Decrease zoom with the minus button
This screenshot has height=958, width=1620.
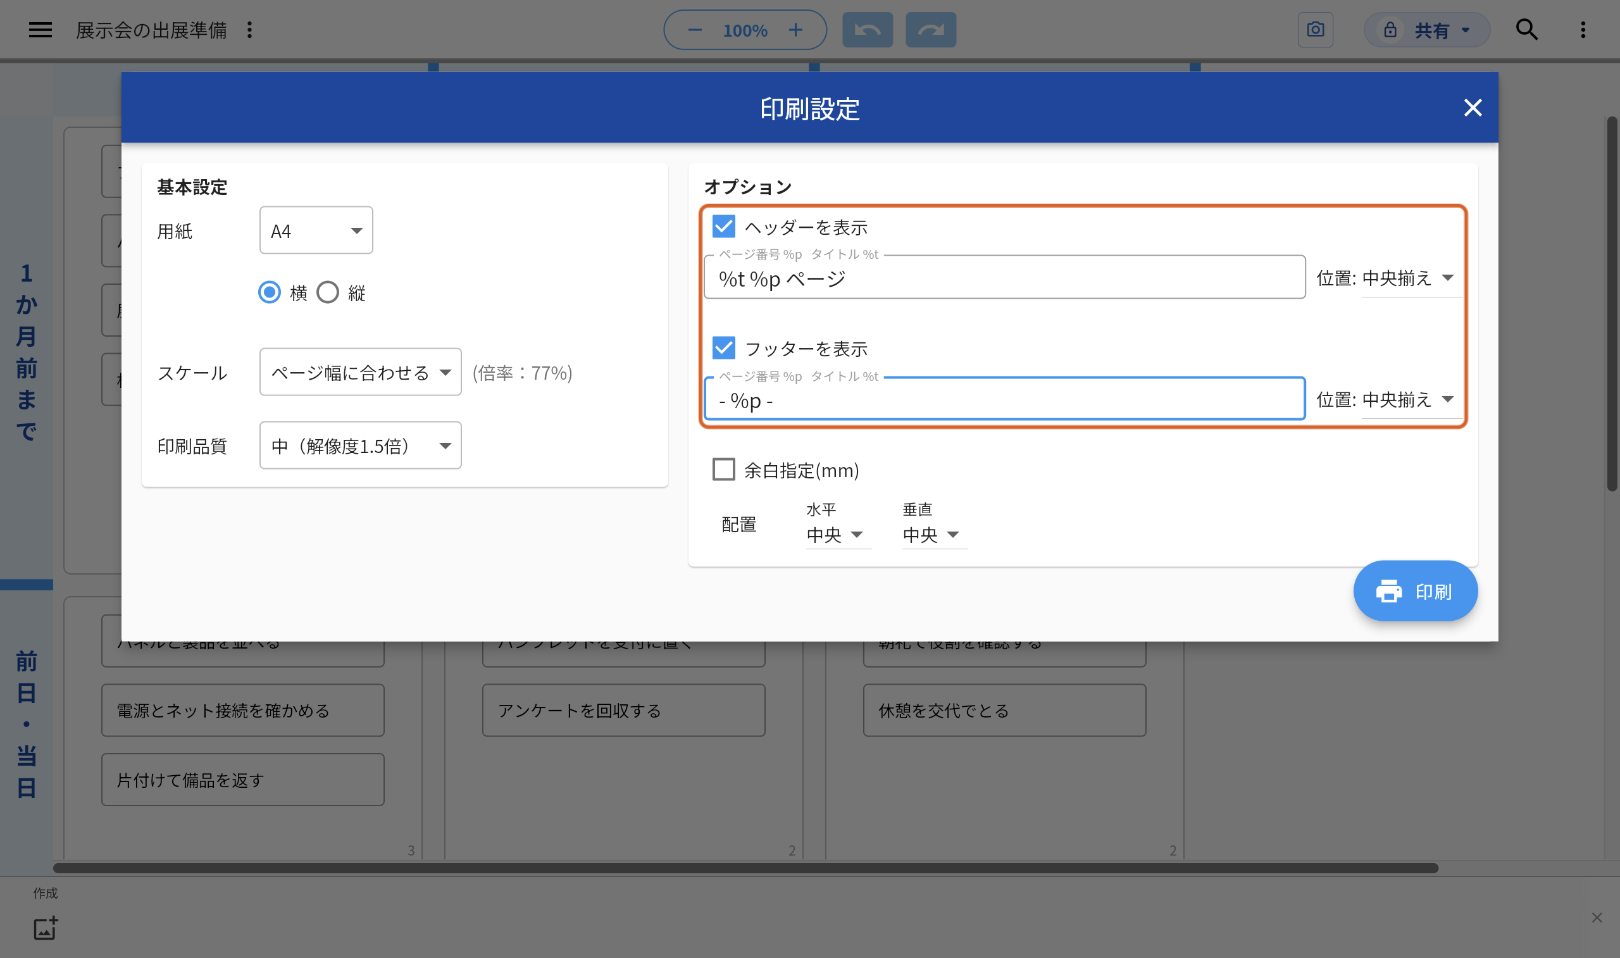[695, 30]
